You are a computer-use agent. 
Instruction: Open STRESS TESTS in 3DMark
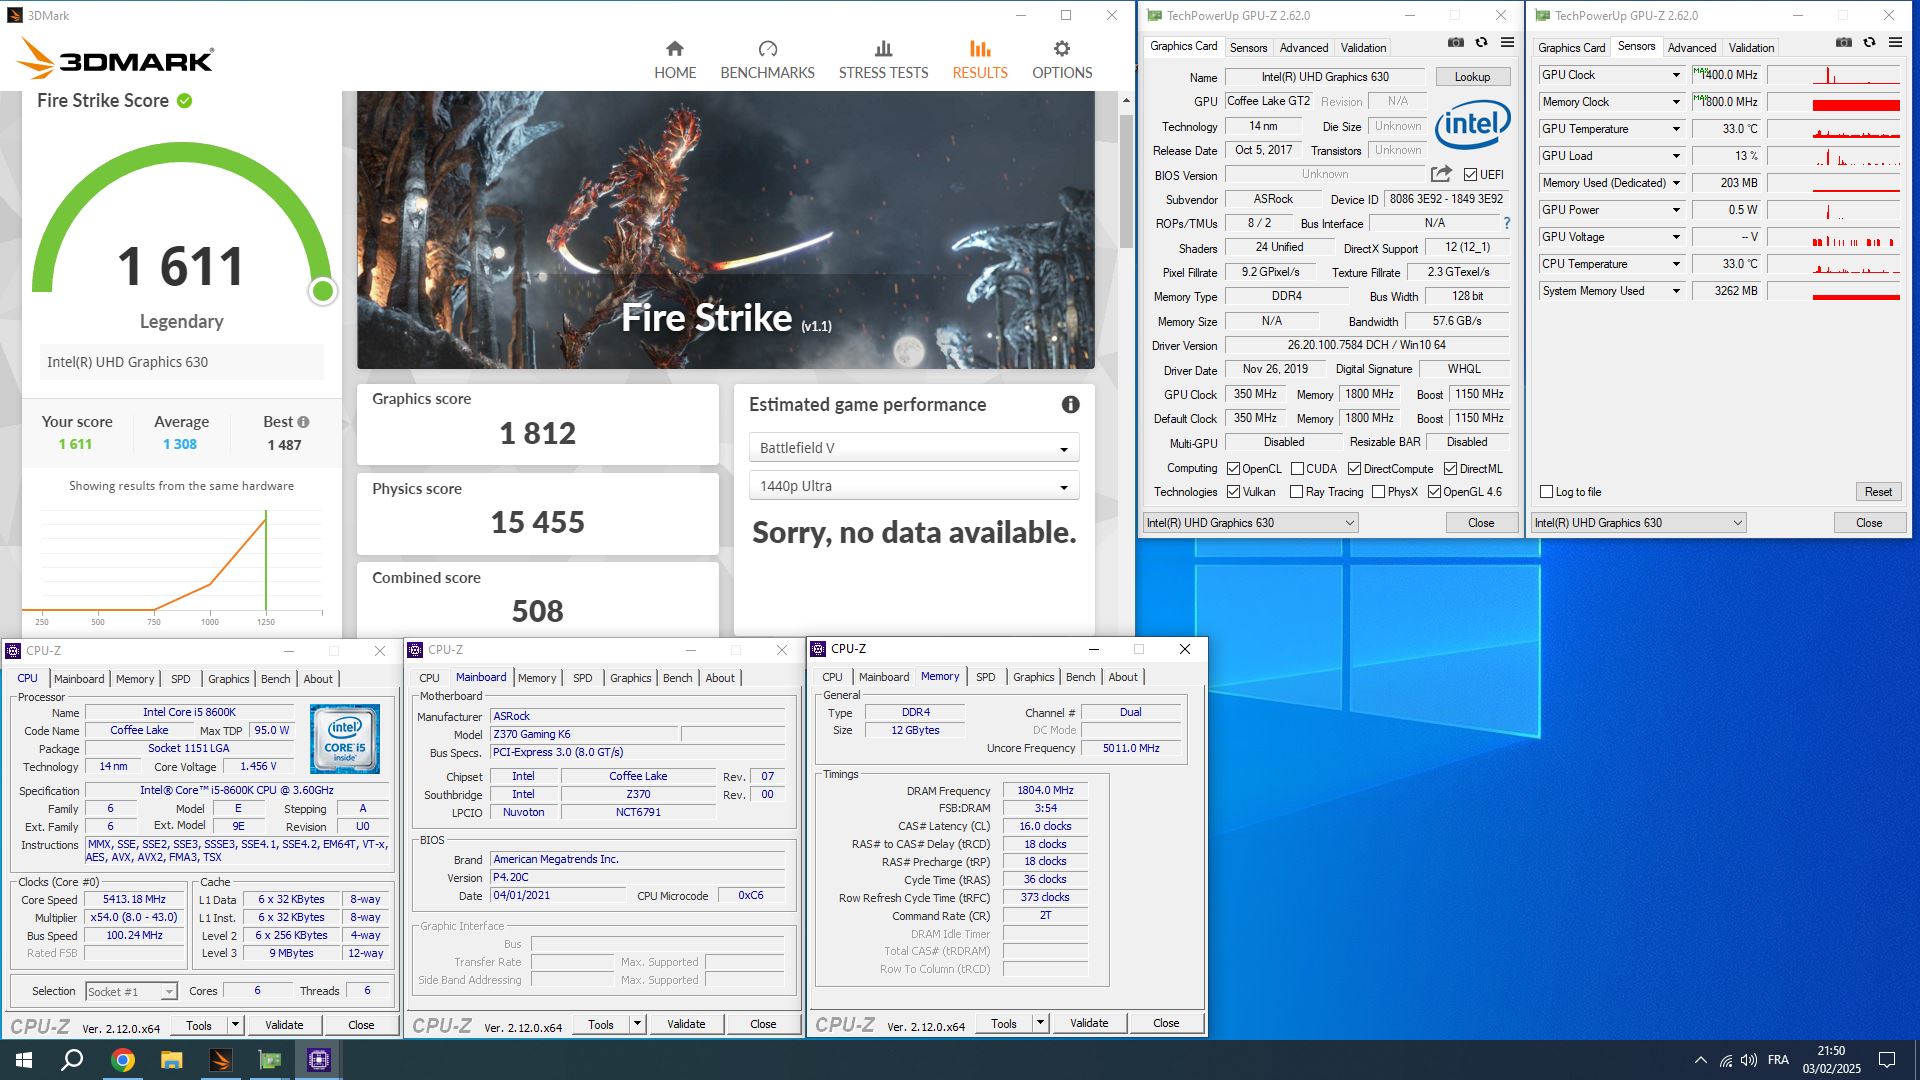883,61
